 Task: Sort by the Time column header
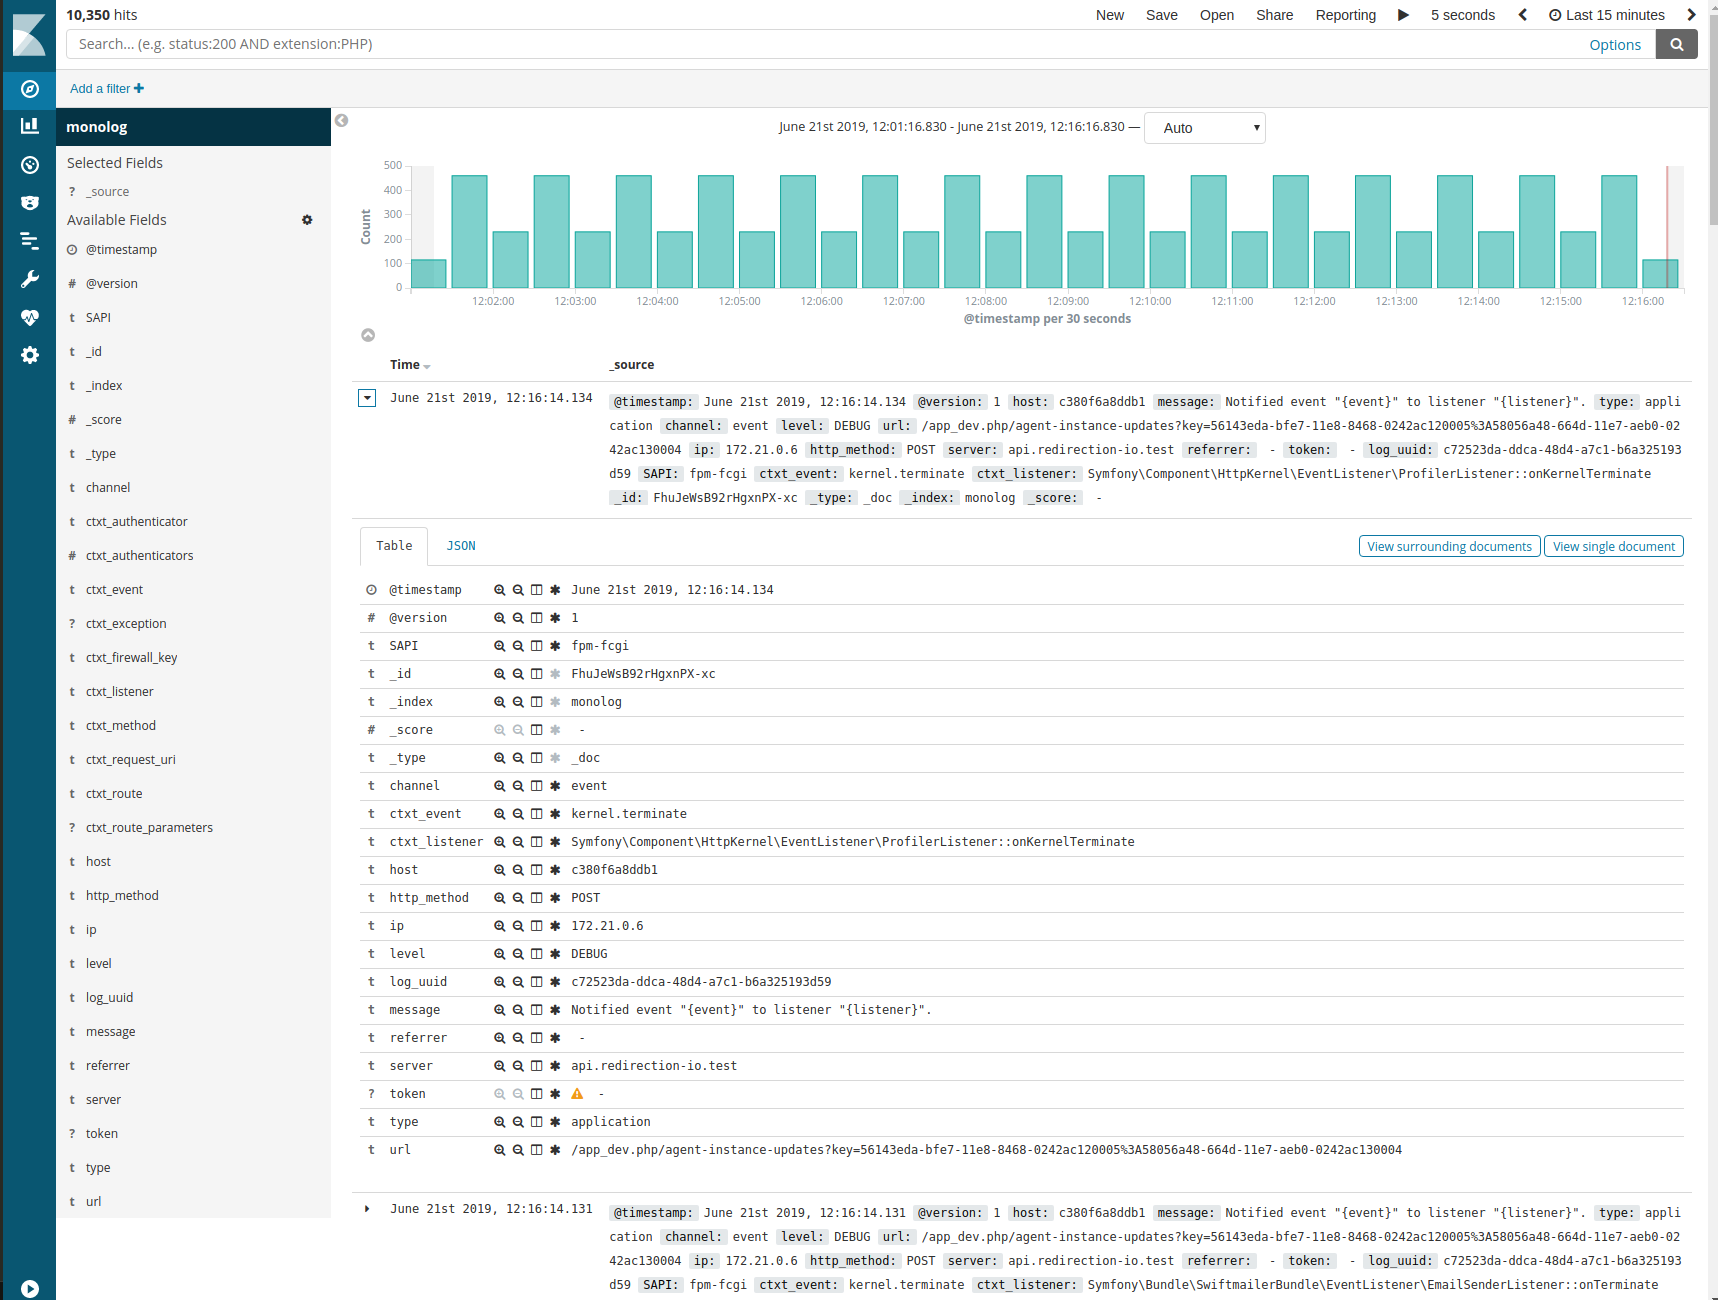pos(410,365)
